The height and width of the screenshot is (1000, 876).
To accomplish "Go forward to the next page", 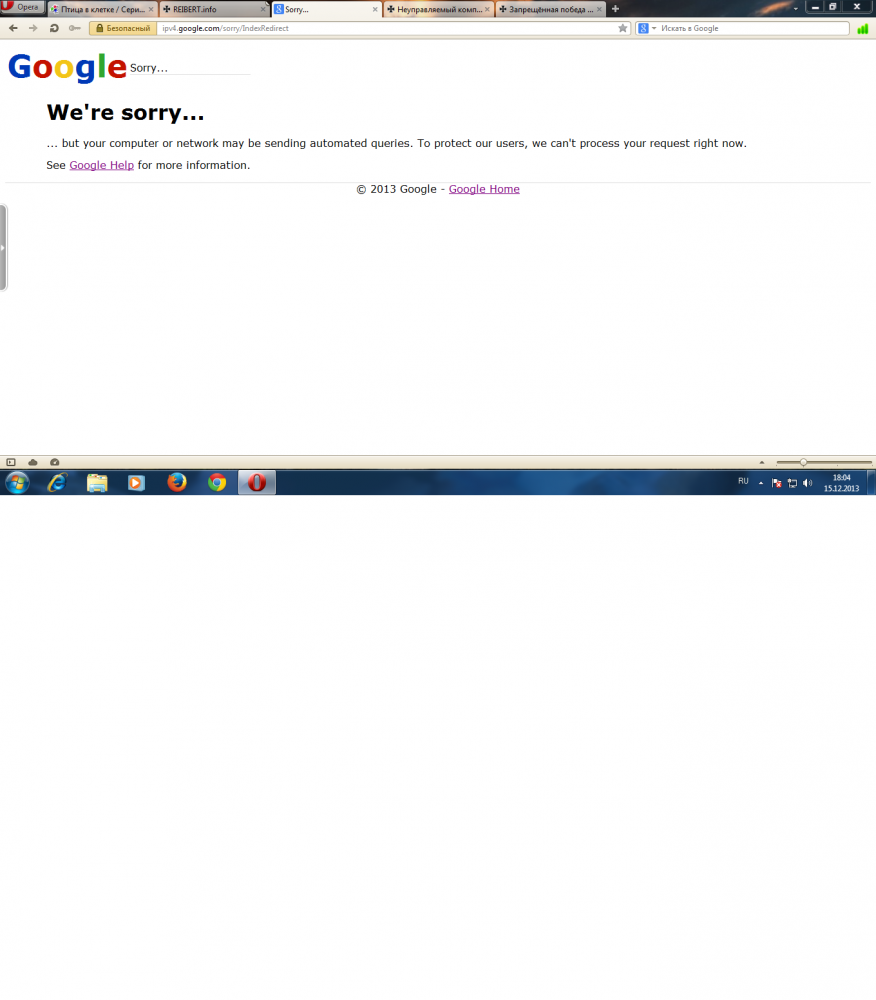I will point(33,28).
